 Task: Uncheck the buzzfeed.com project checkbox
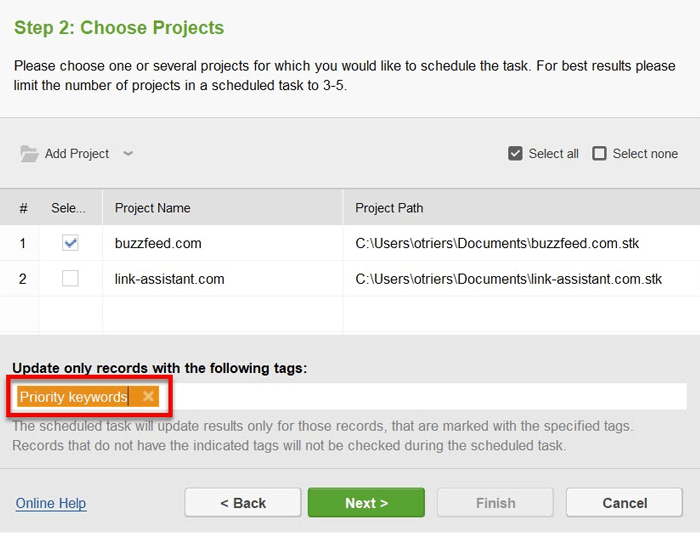click(x=70, y=243)
